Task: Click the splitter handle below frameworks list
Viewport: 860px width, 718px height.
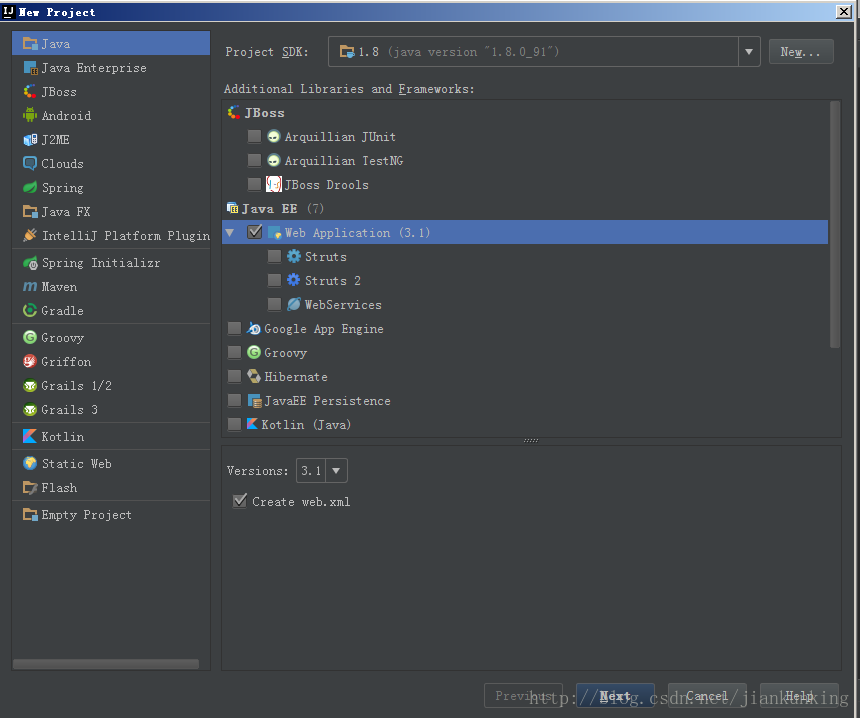Action: [531, 440]
